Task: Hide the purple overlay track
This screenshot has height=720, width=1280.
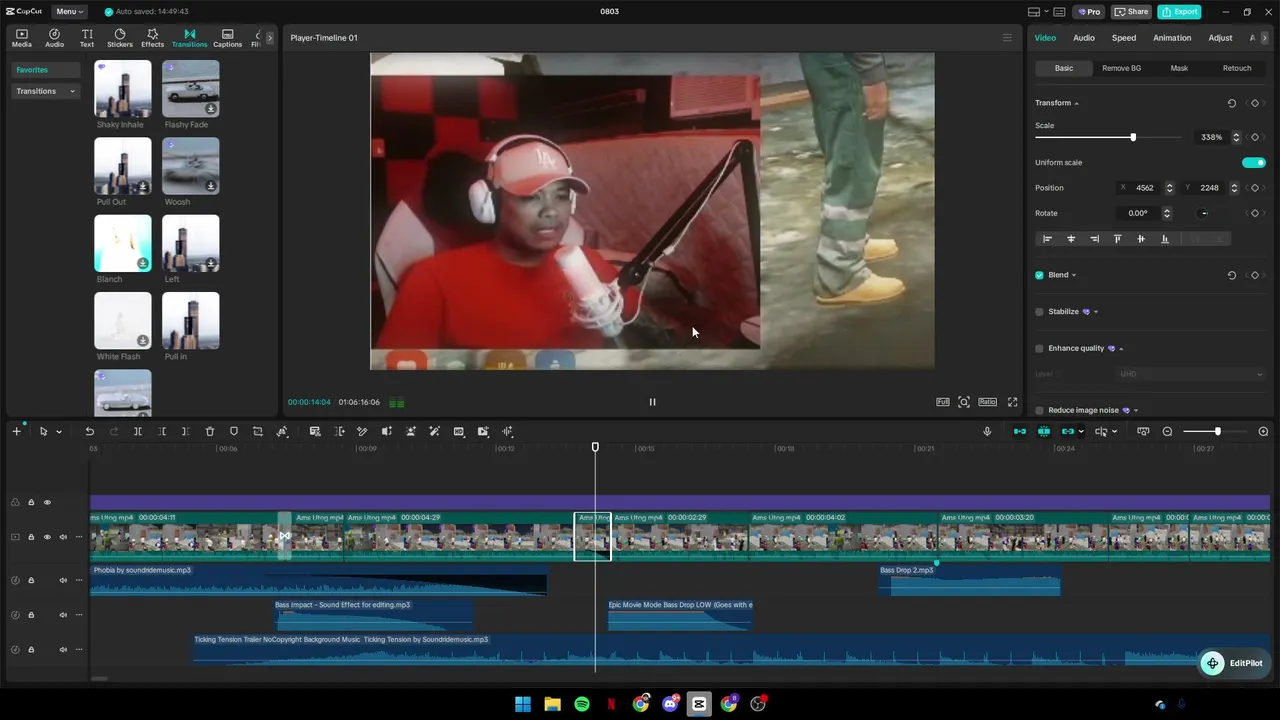Action: 47,502
